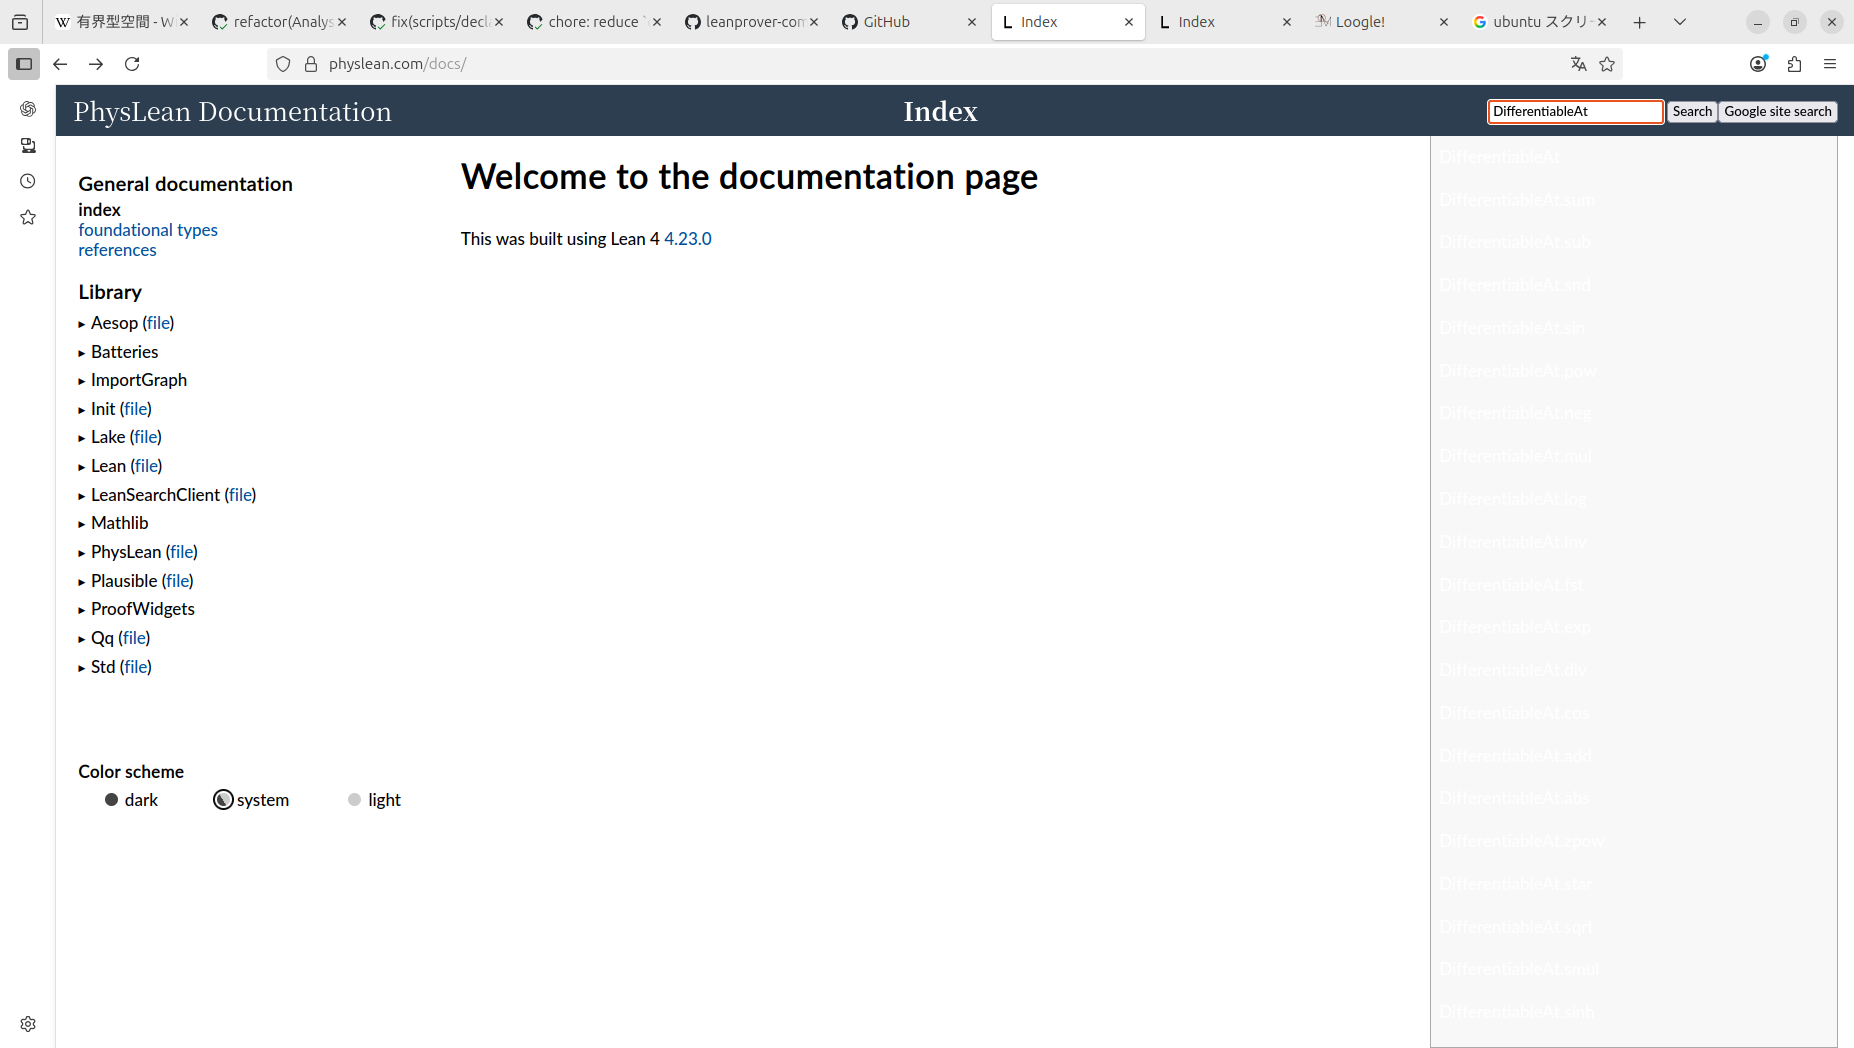Select the dark color scheme
The width and height of the screenshot is (1854, 1048).
click(x=112, y=800)
